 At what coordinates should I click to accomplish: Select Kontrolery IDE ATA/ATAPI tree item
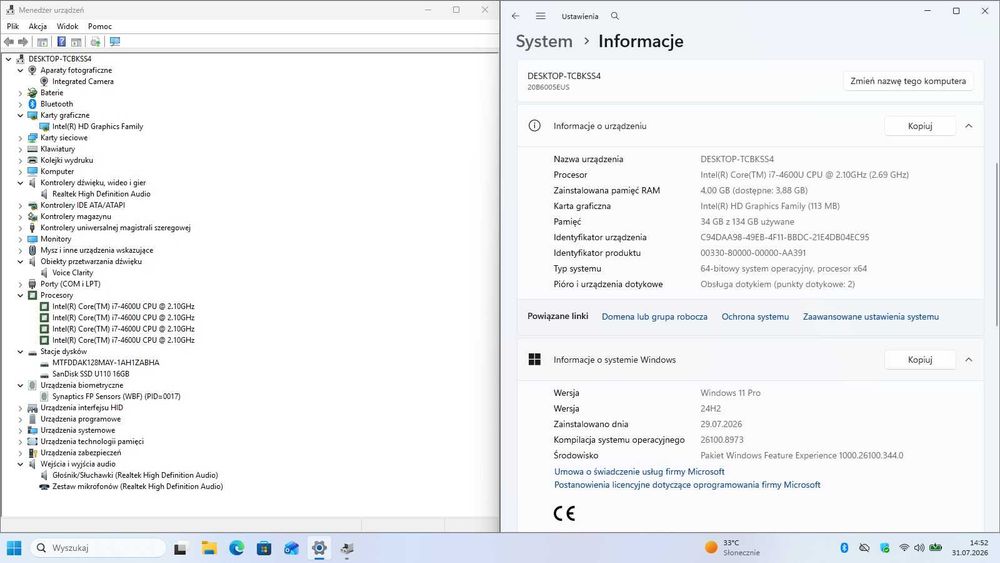tap(82, 205)
